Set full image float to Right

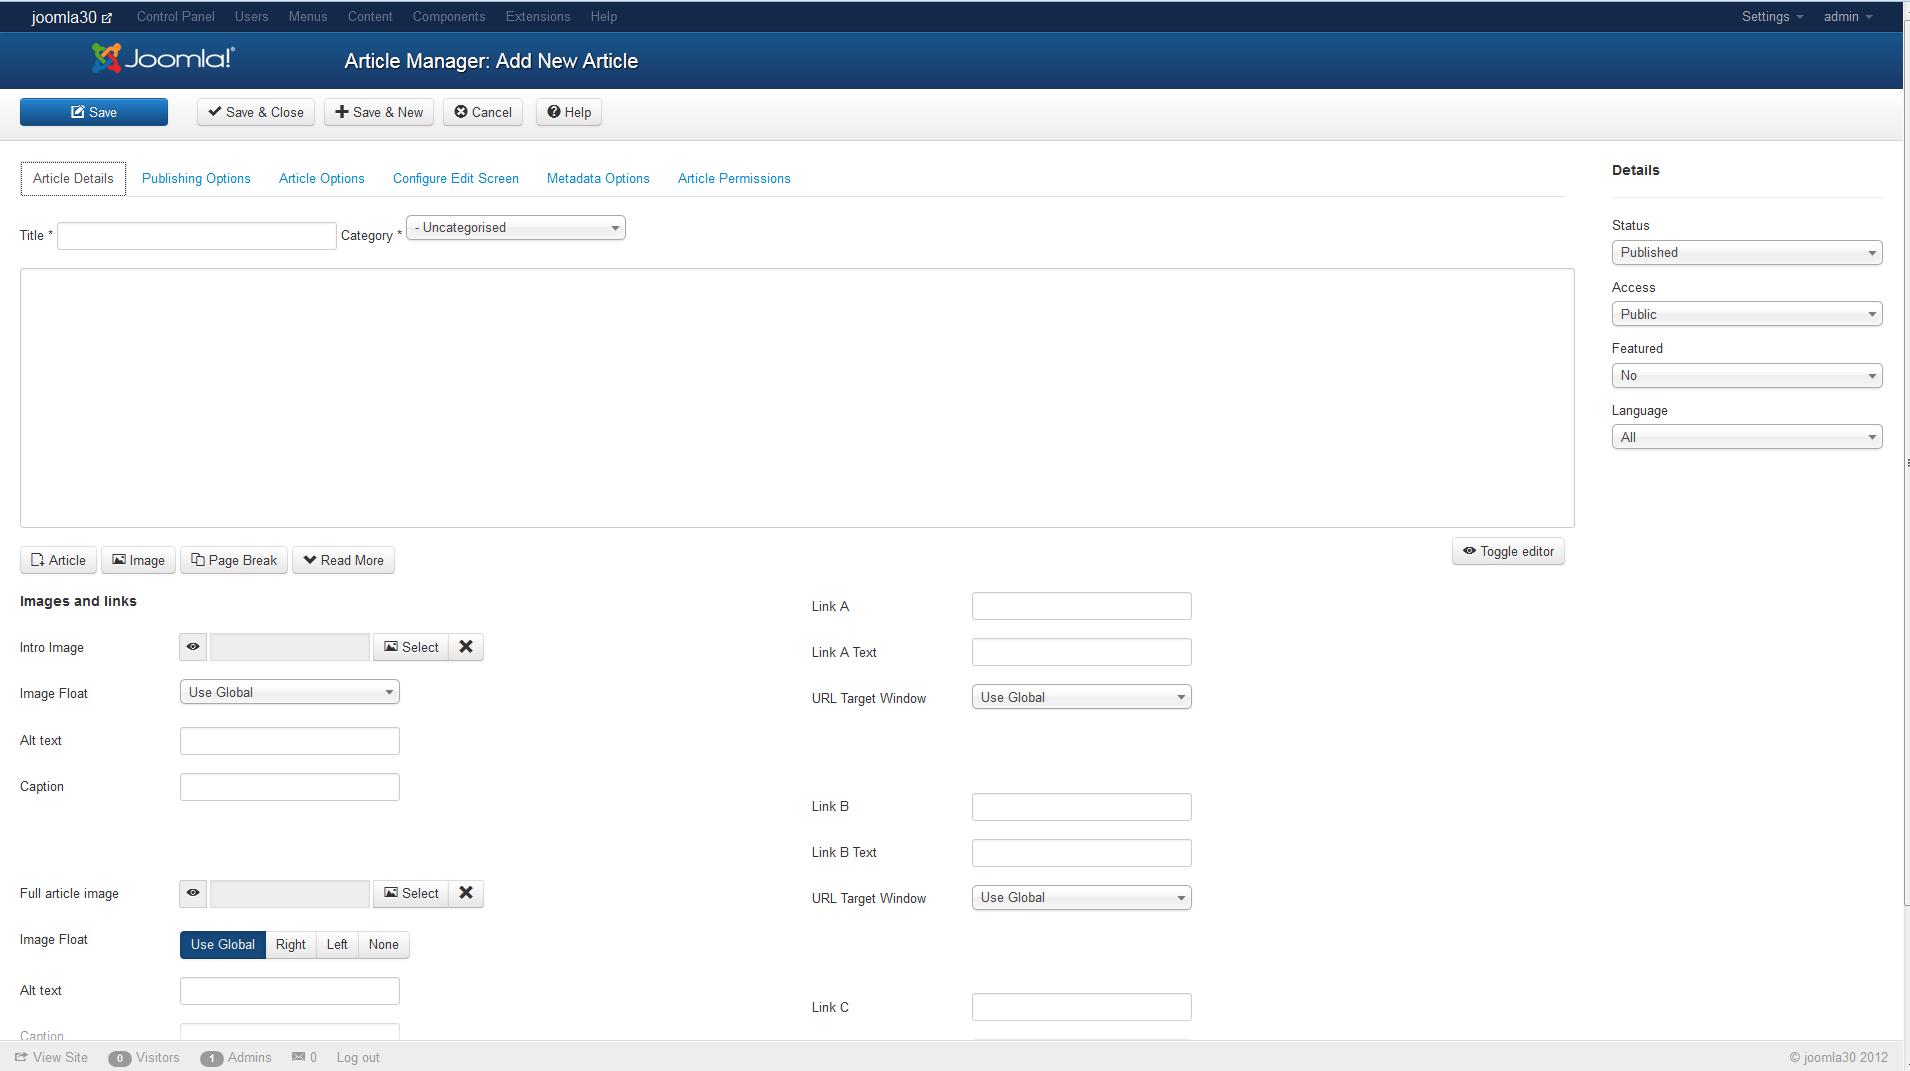pyautogui.click(x=291, y=944)
